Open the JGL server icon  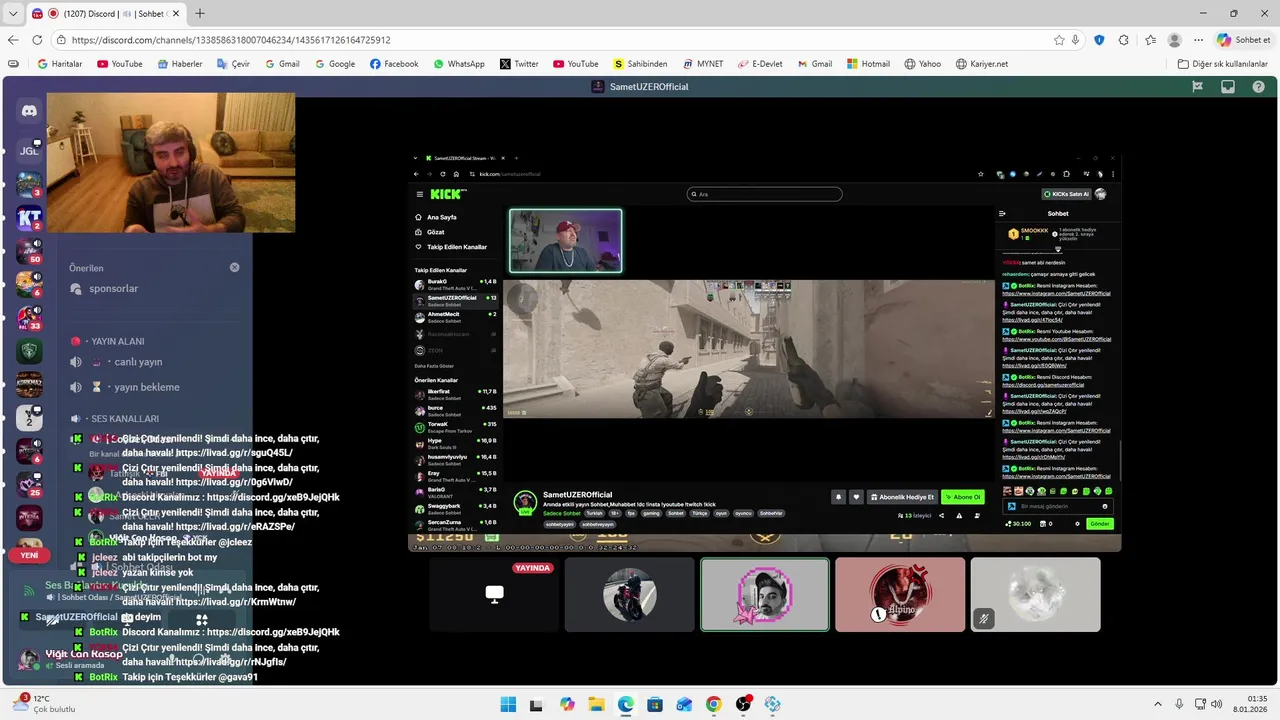pos(29,150)
